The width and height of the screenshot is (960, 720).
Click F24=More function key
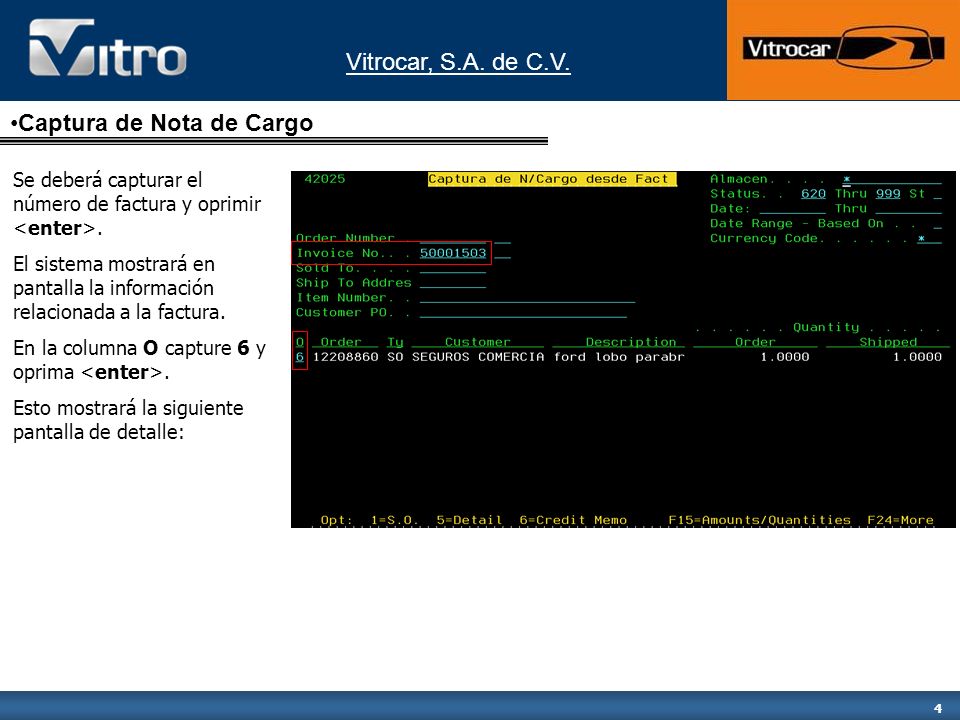900,520
